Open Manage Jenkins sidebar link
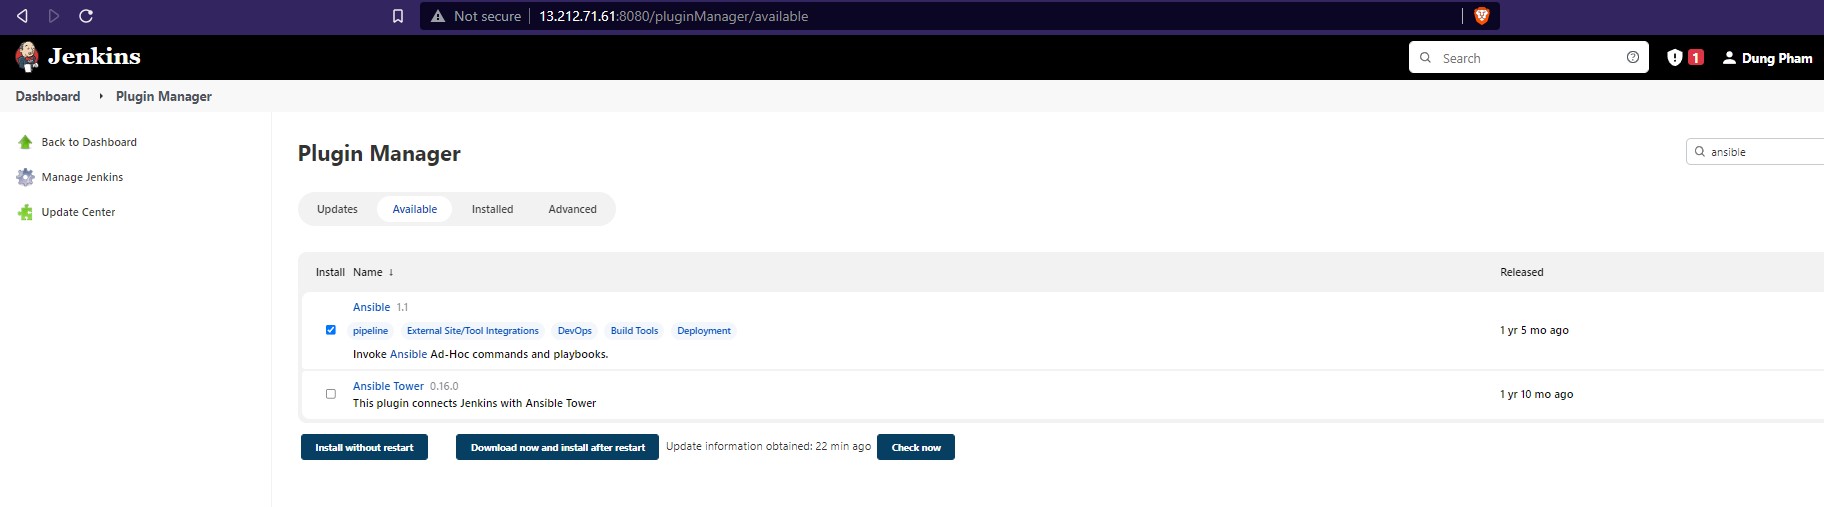 82,177
